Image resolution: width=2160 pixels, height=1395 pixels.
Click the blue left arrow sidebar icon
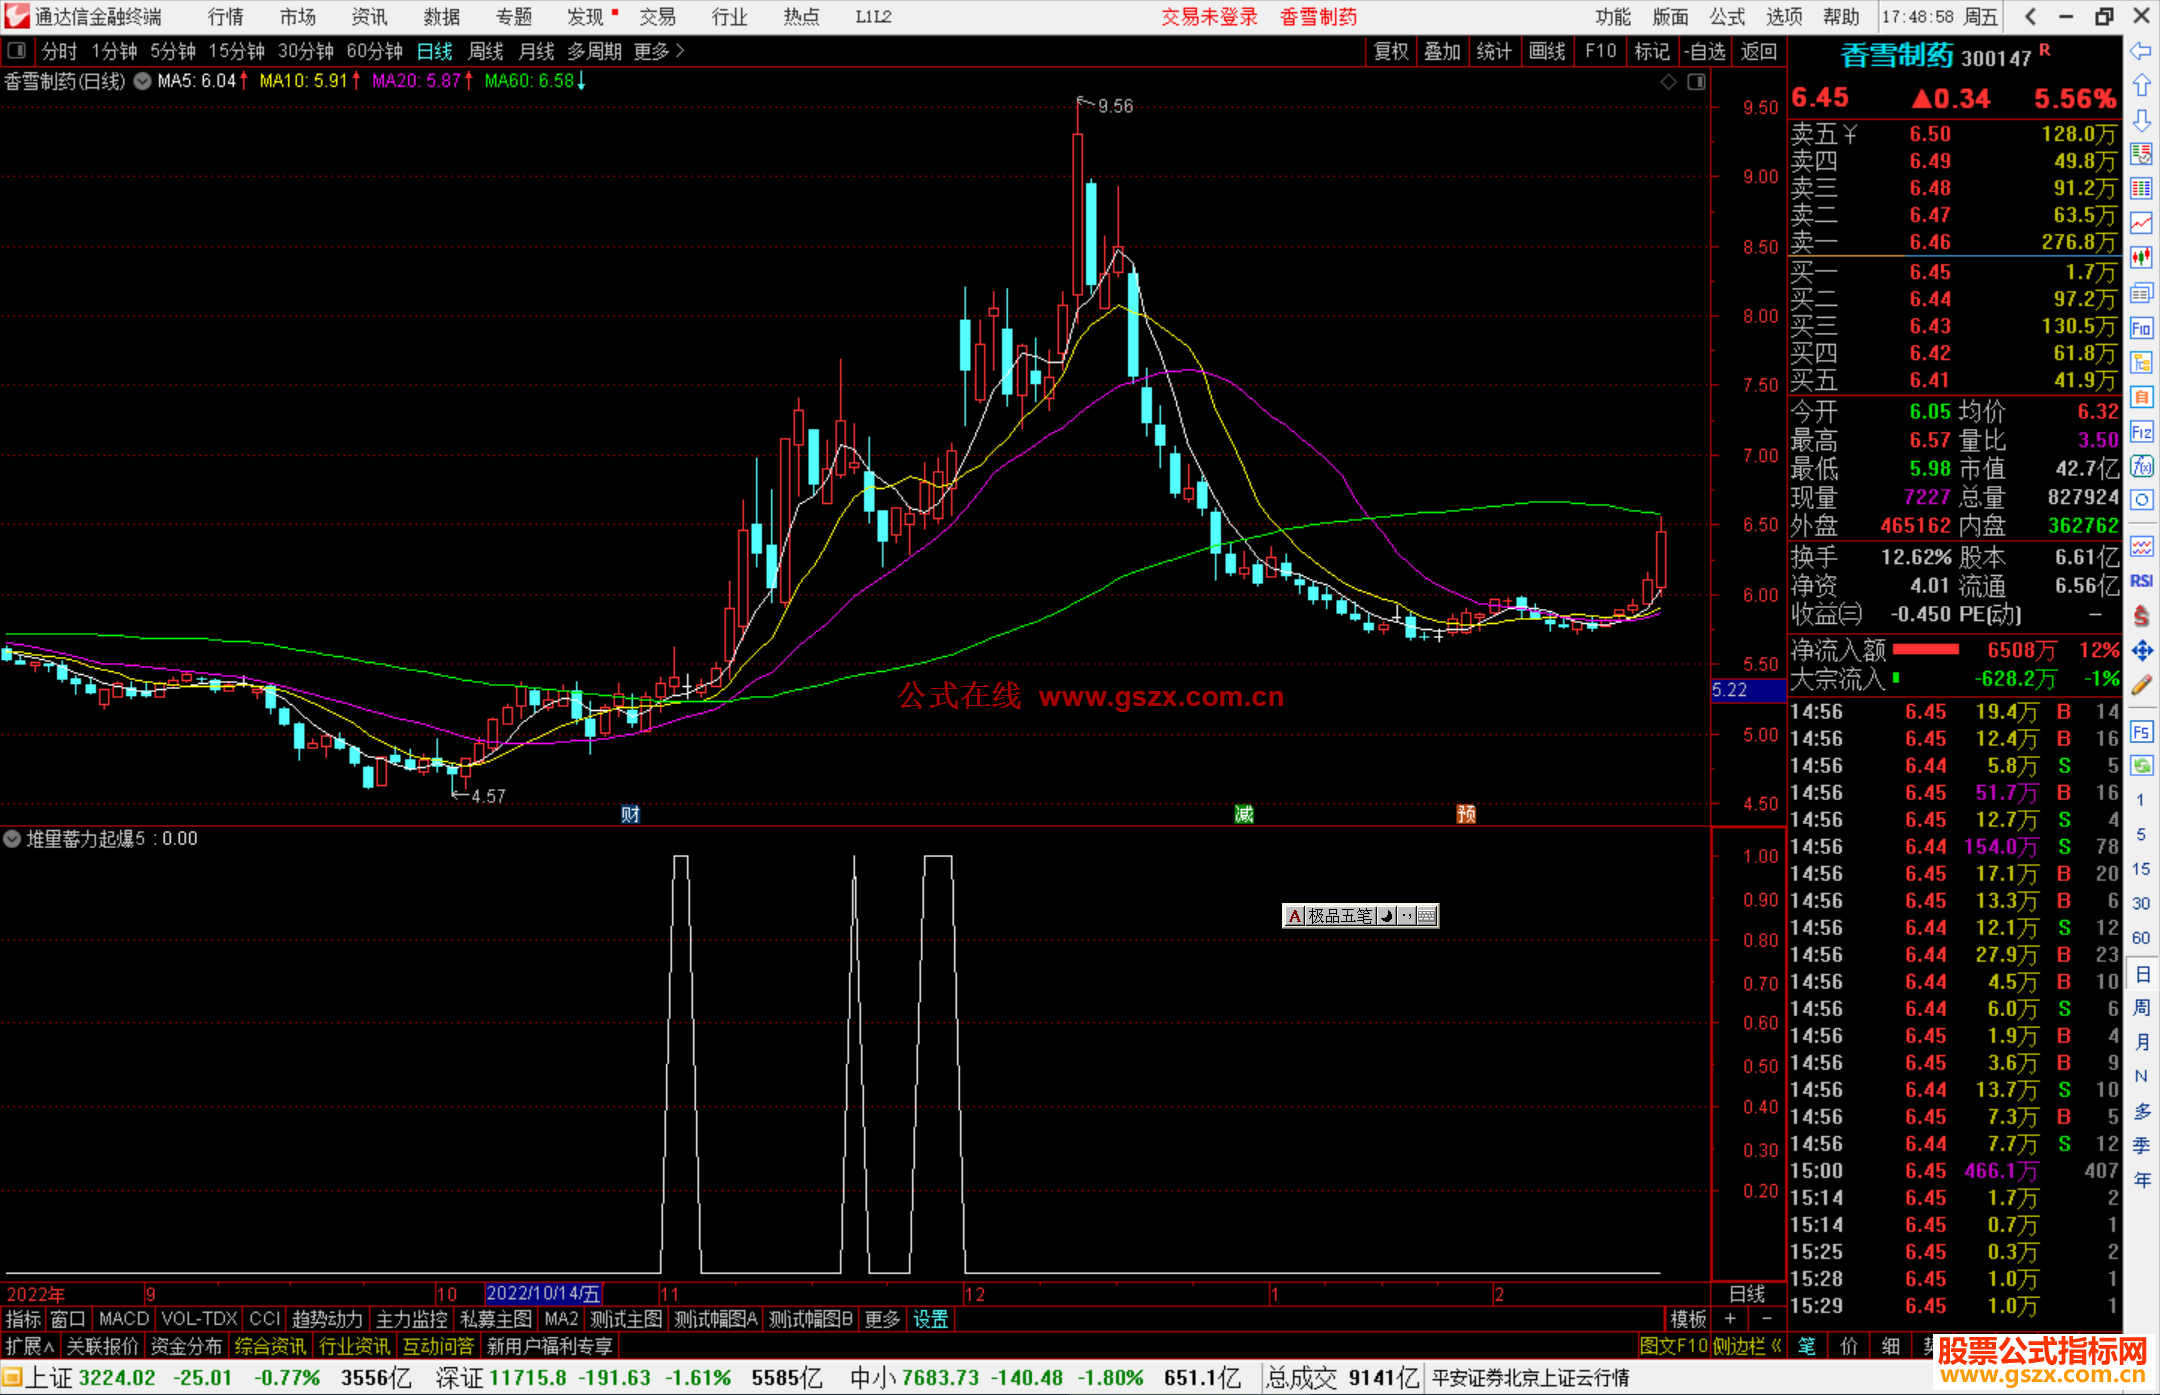[2141, 51]
